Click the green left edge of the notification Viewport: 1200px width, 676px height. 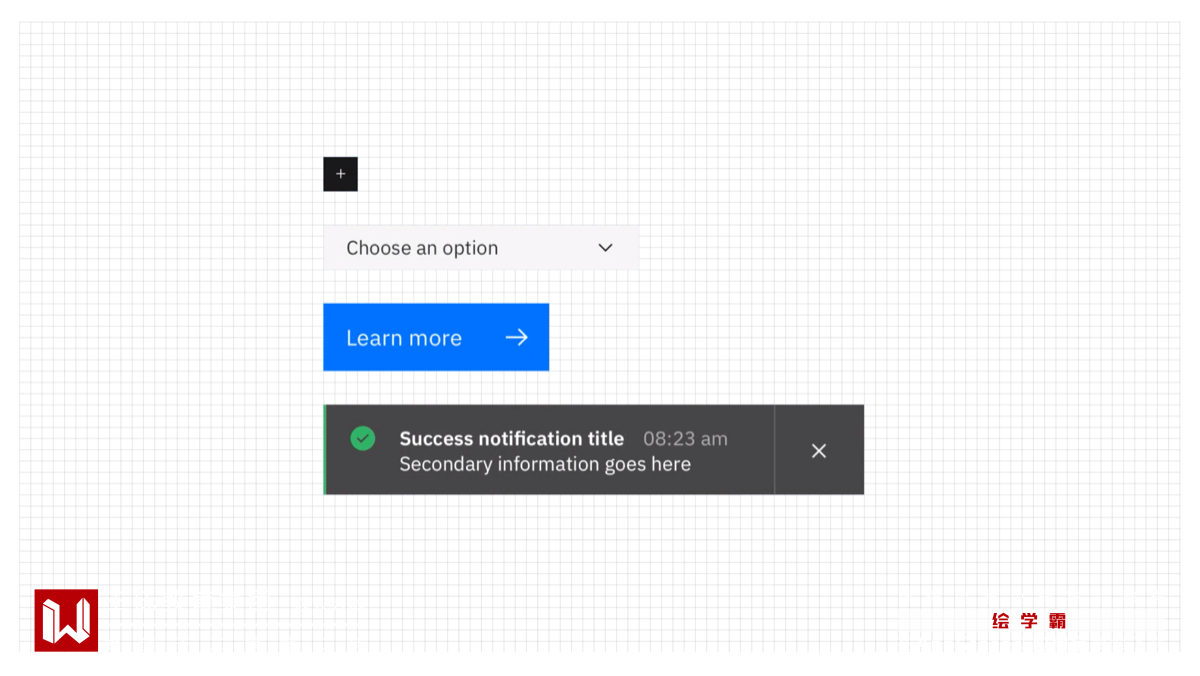(x=325, y=450)
